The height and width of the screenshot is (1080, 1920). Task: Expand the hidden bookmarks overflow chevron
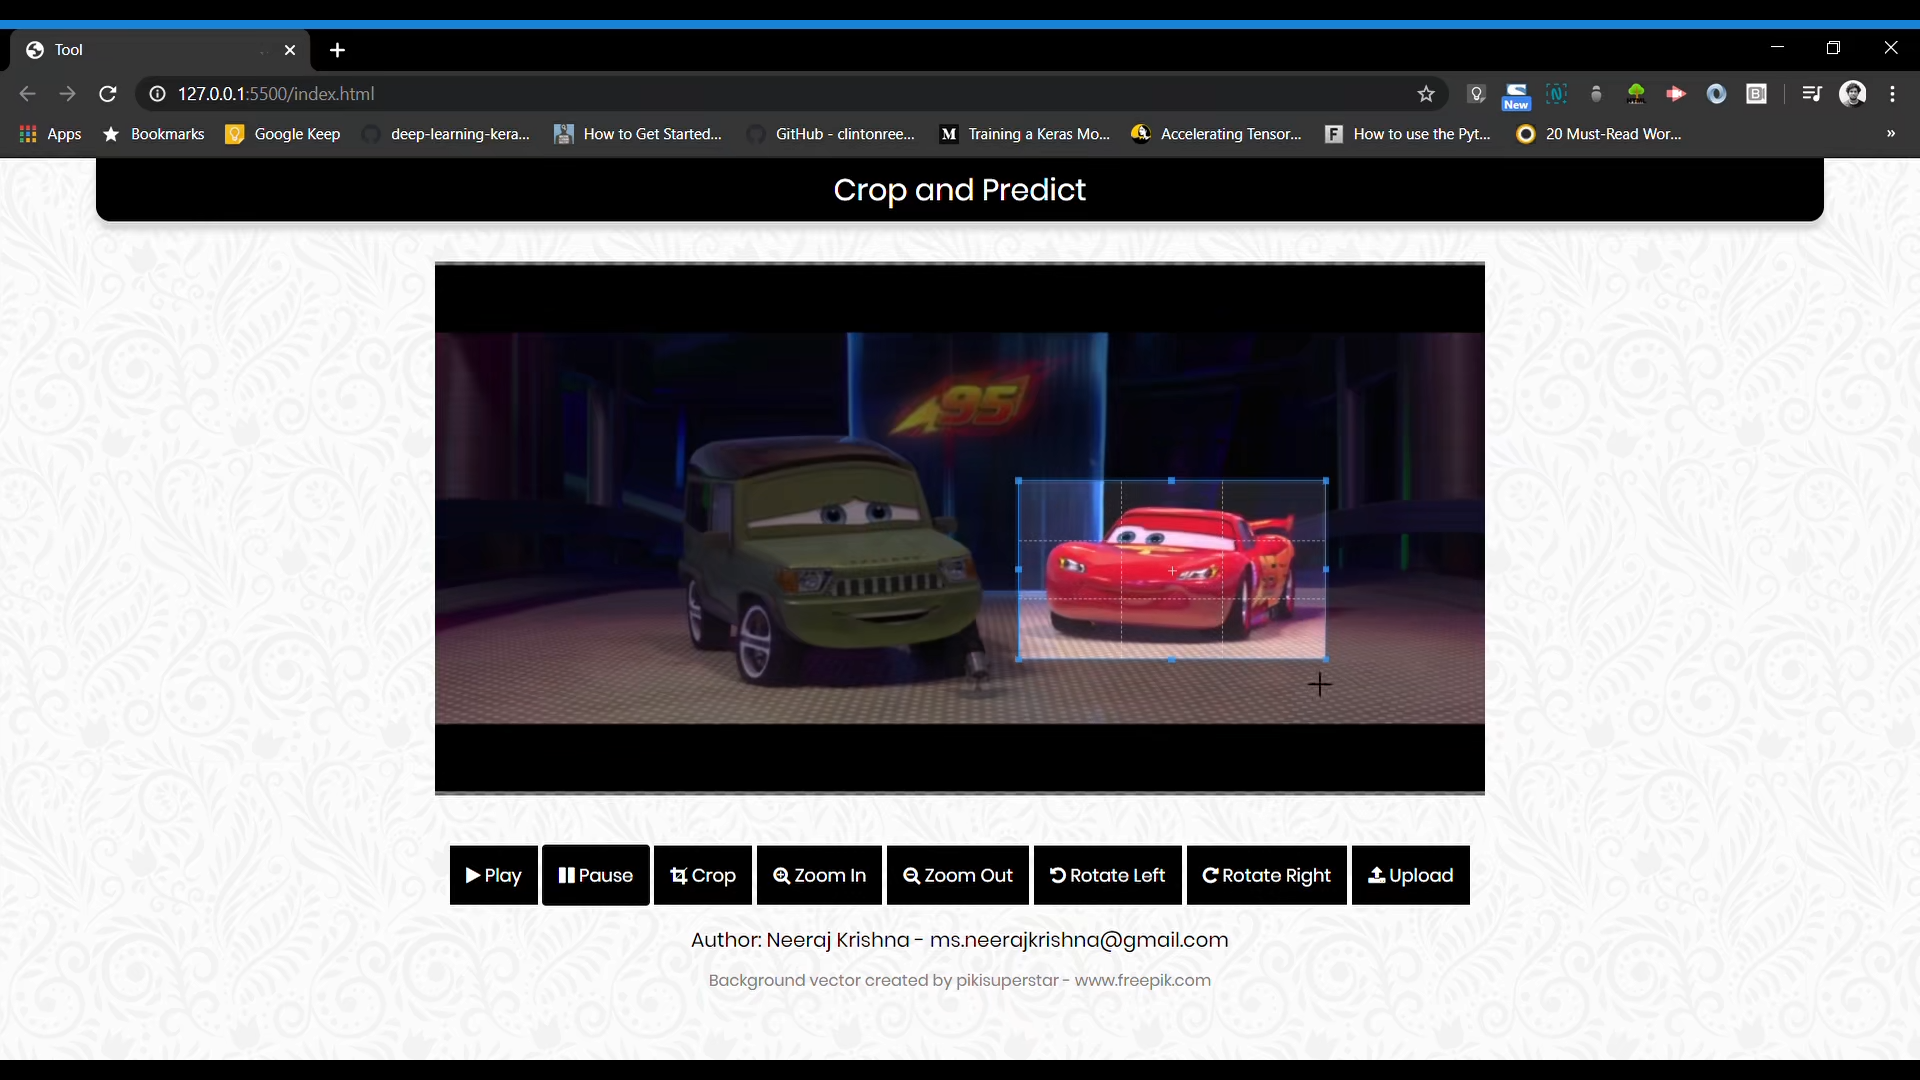point(1890,134)
